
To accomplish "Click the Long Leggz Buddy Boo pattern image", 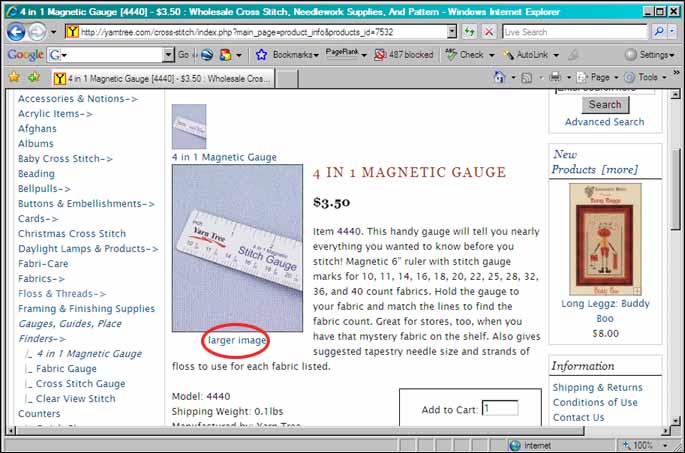I will click(605, 239).
